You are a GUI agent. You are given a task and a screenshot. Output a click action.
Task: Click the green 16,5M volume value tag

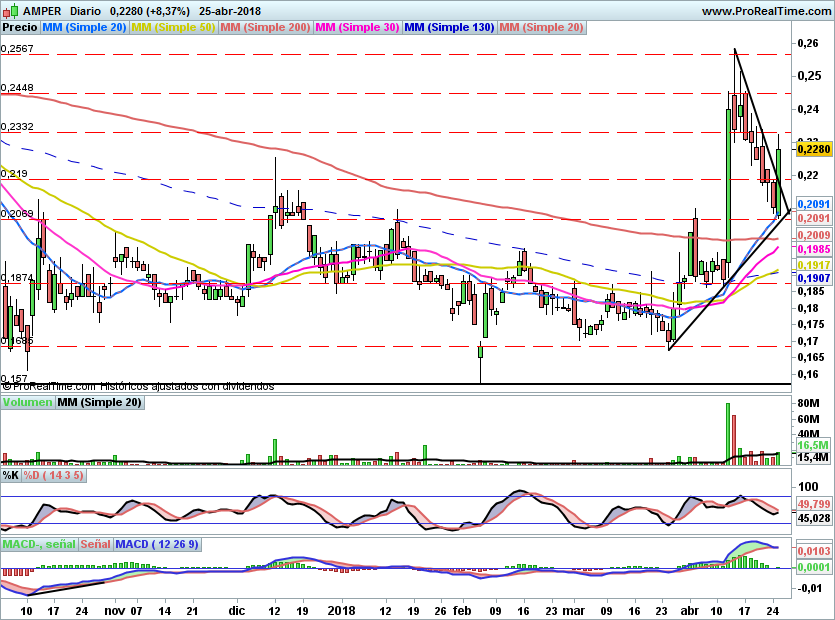tap(814, 444)
